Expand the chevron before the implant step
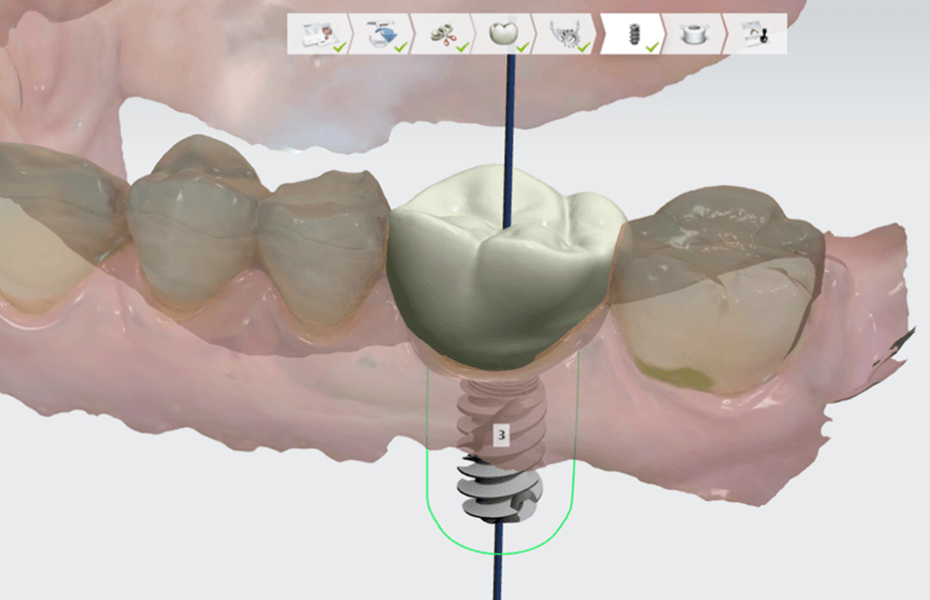This screenshot has width=930, height=600. pyautogui.click(x=600, y=32)
